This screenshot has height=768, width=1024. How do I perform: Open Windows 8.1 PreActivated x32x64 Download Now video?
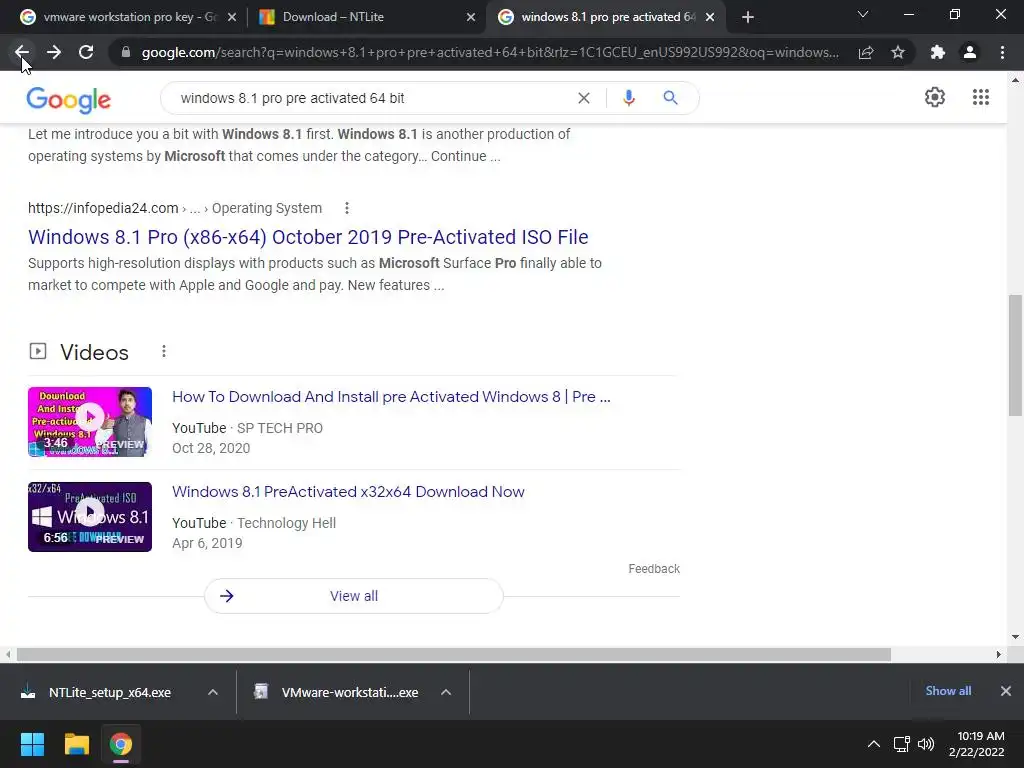point(348,492)
